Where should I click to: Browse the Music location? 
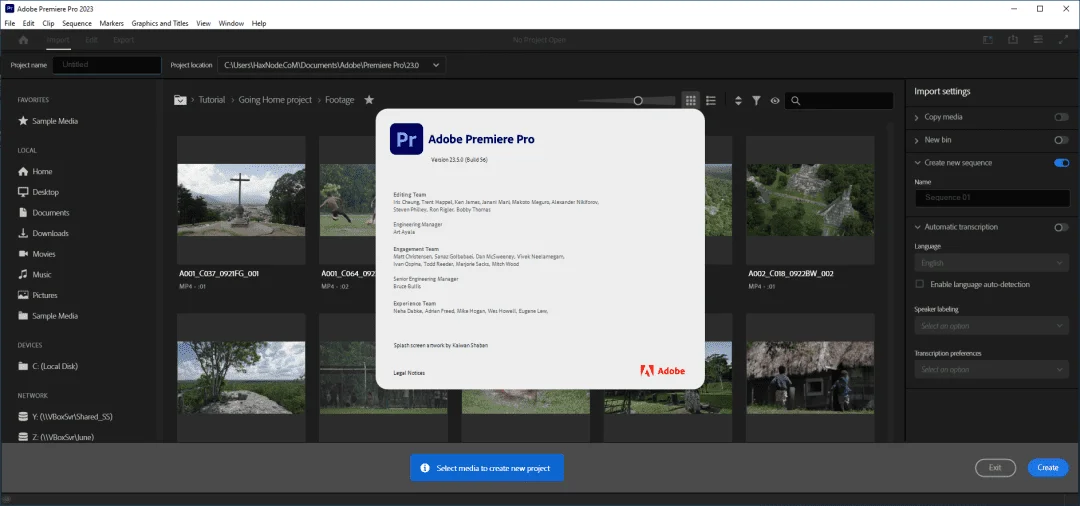point(34,275)
